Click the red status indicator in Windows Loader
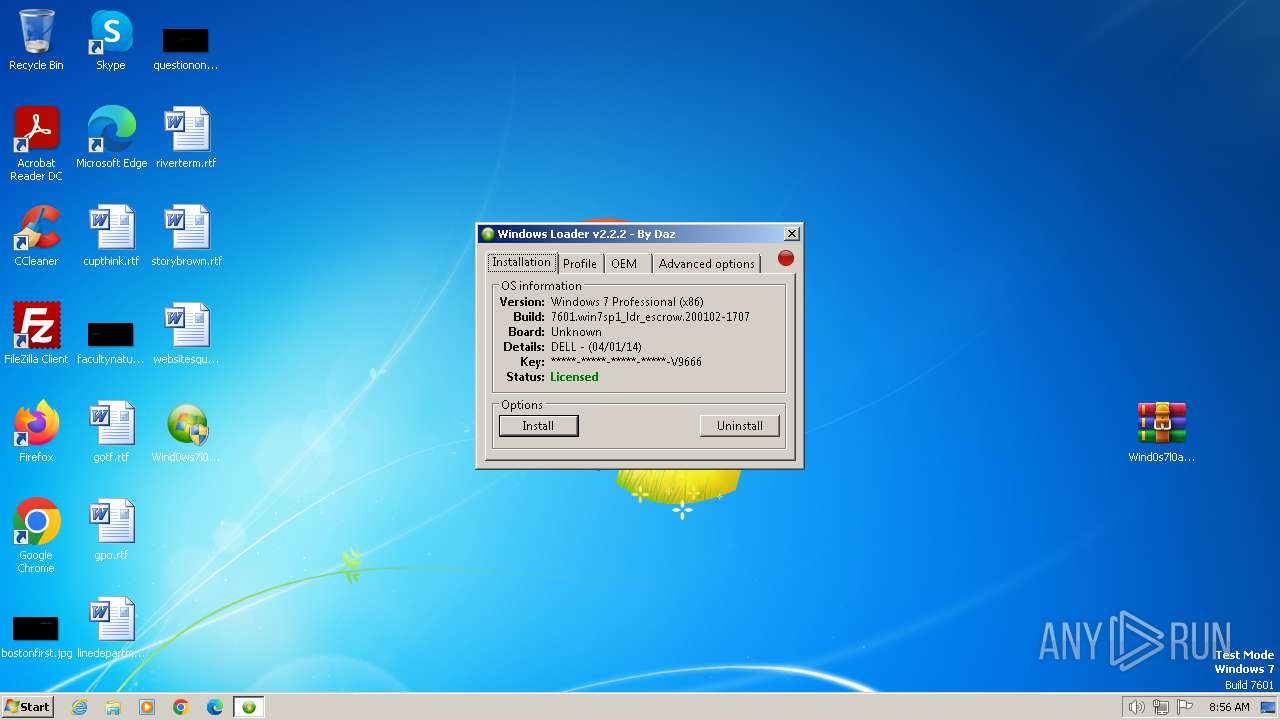The height and width of the screenshot is (720, 1280). pos(786,259)
